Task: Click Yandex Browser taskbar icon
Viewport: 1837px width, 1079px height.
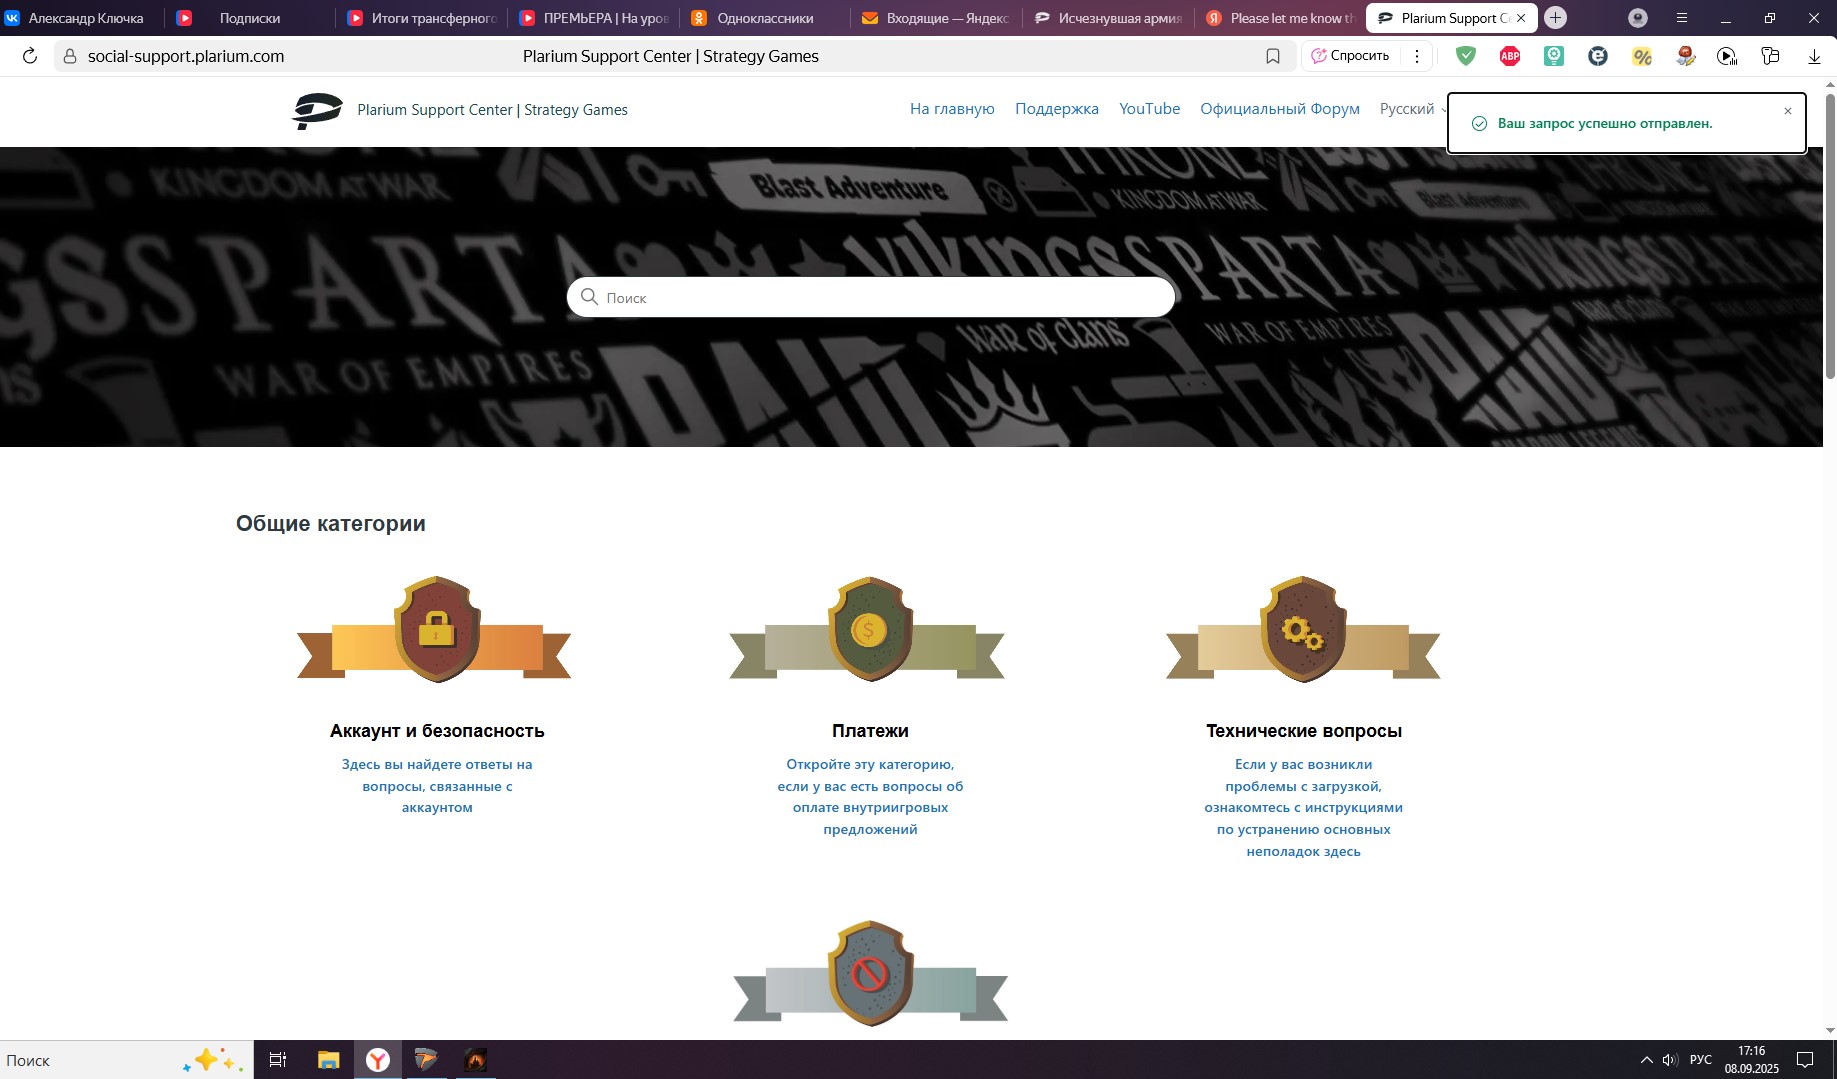Action: [378, 1060]
